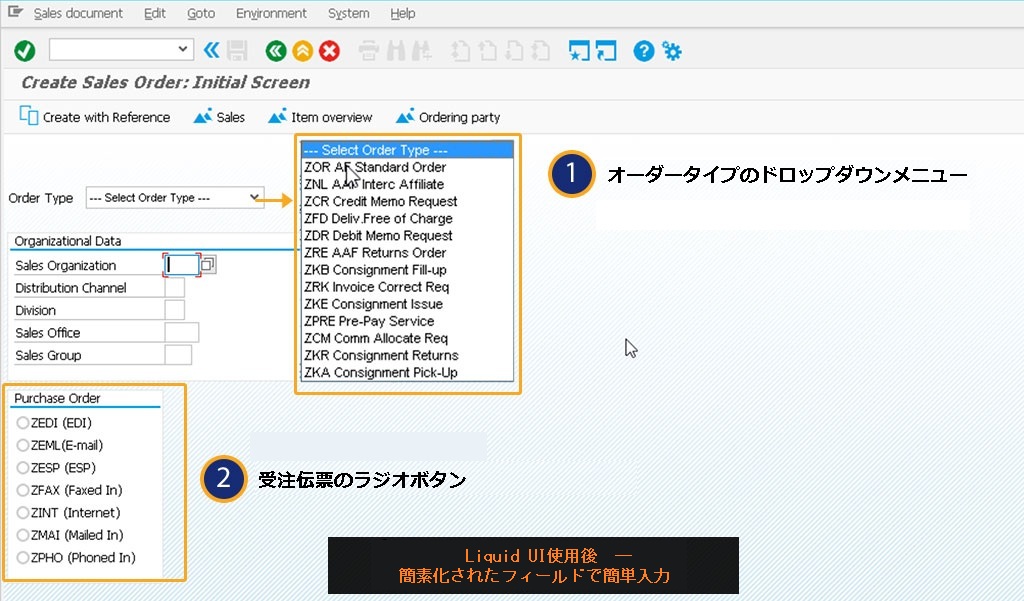Click the Sales Organization search help icon
1024x601 pixels.
pyautogui.click(x=208, y=265)
